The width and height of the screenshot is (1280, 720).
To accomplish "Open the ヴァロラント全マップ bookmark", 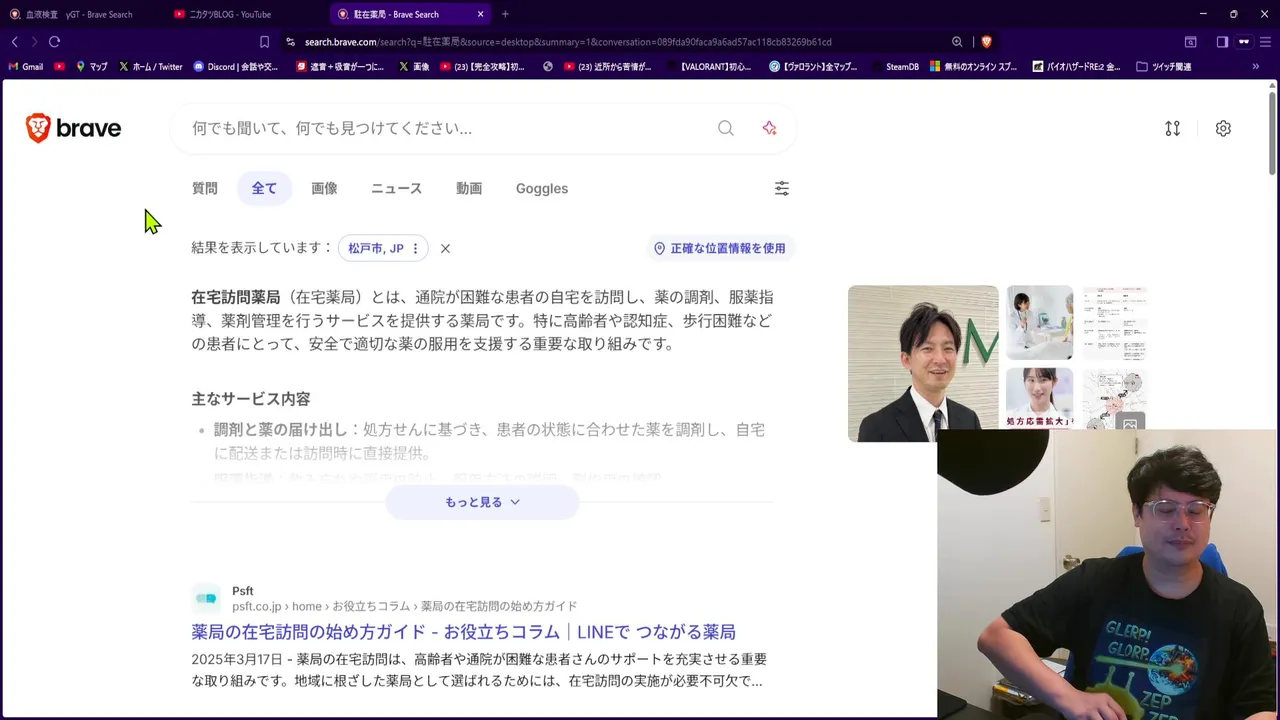I will [813, 67].
